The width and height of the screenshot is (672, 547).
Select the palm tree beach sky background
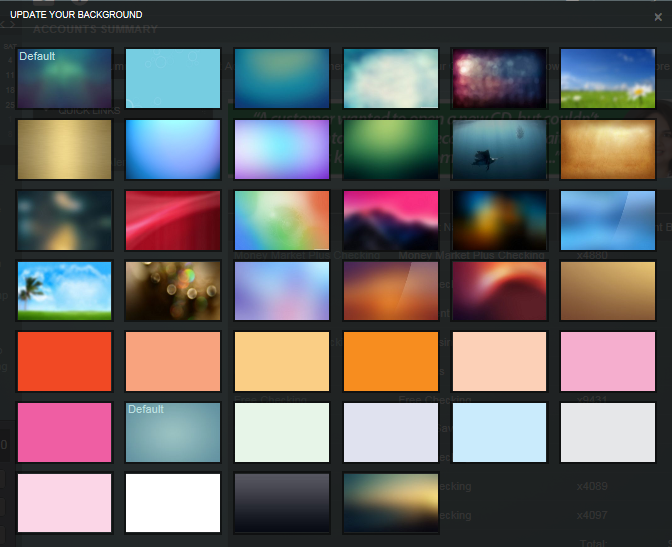pyautogui.click(x=64, y=291)
